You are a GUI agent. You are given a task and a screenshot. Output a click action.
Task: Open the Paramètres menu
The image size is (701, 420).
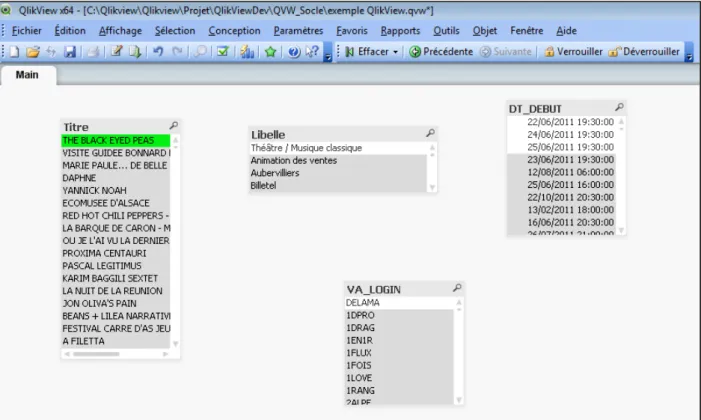(298, 31)
